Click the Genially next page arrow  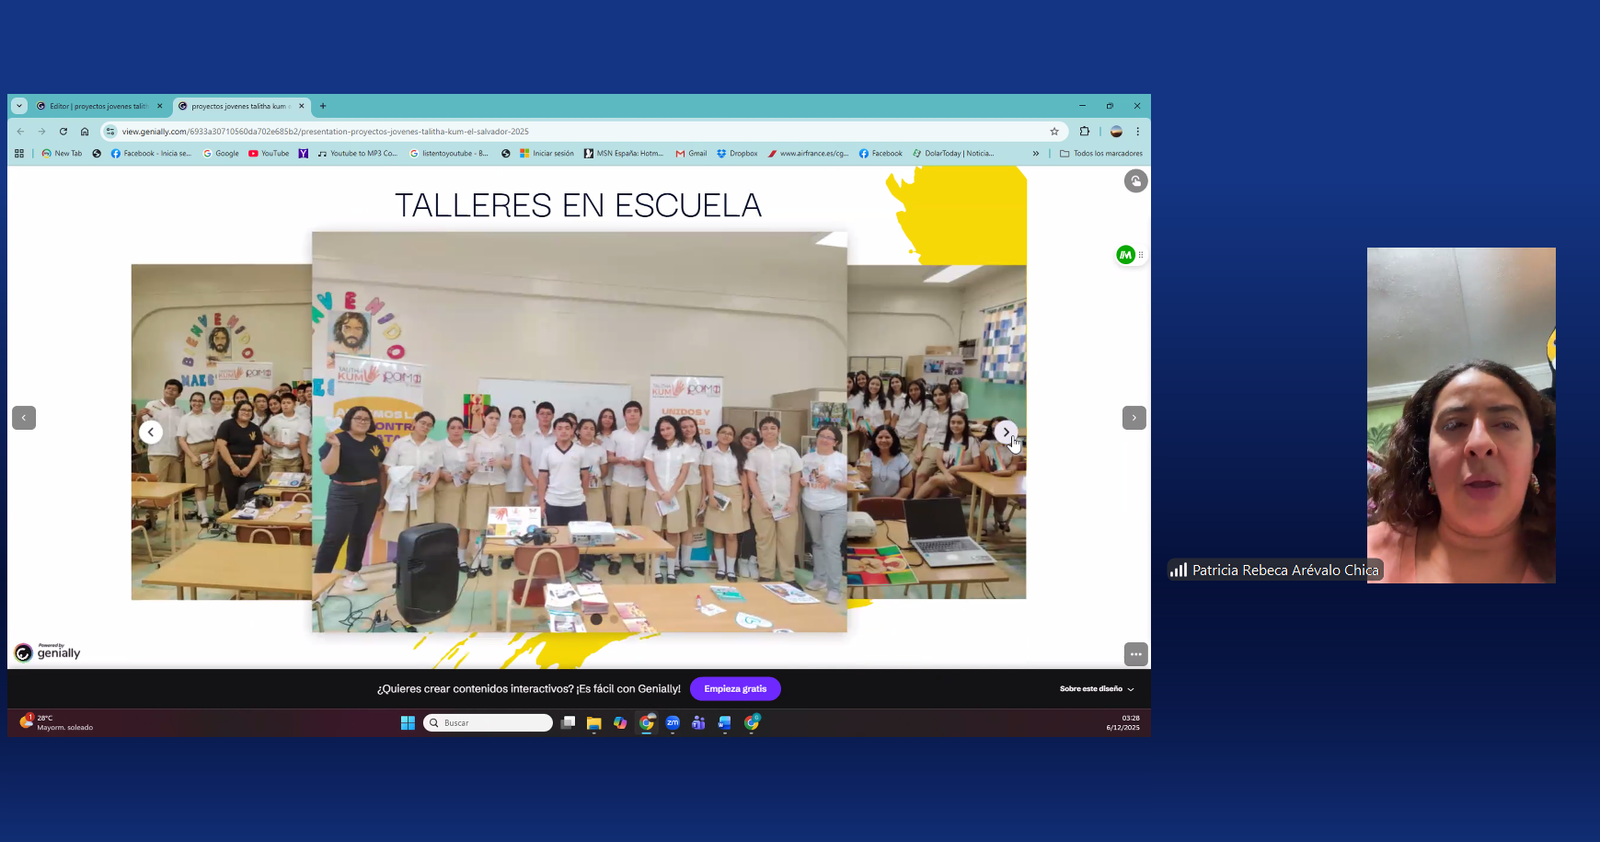point(1133,418)
